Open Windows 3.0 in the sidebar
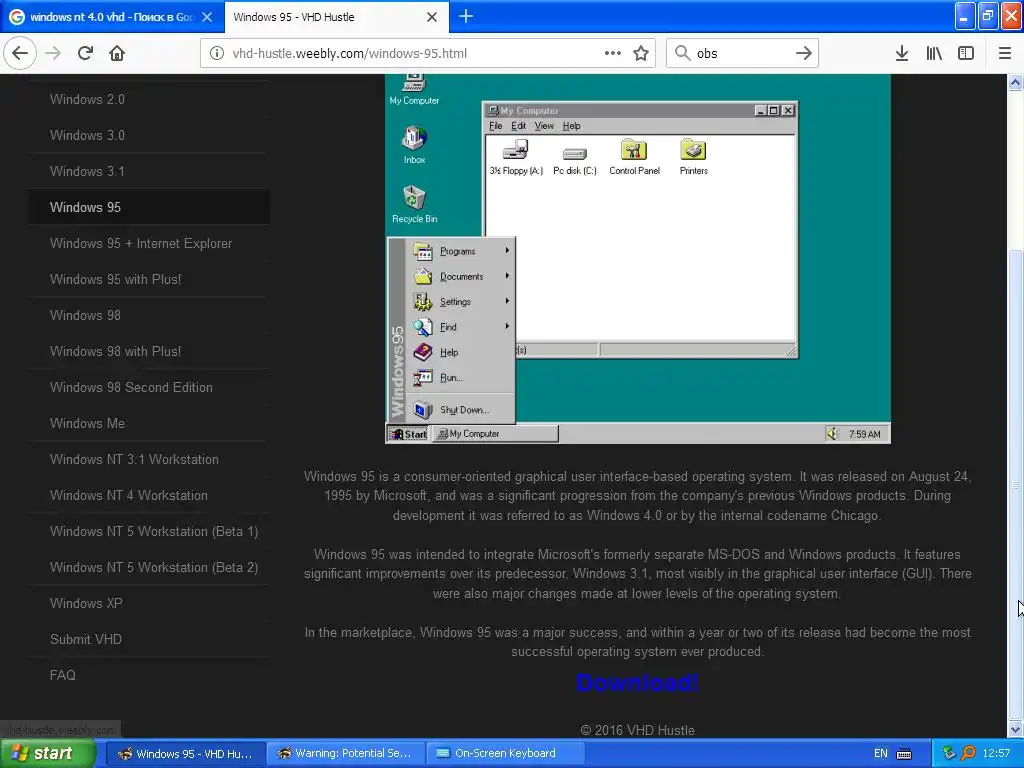Screen dimensions: 1024x768 click(x=87, y=135)
